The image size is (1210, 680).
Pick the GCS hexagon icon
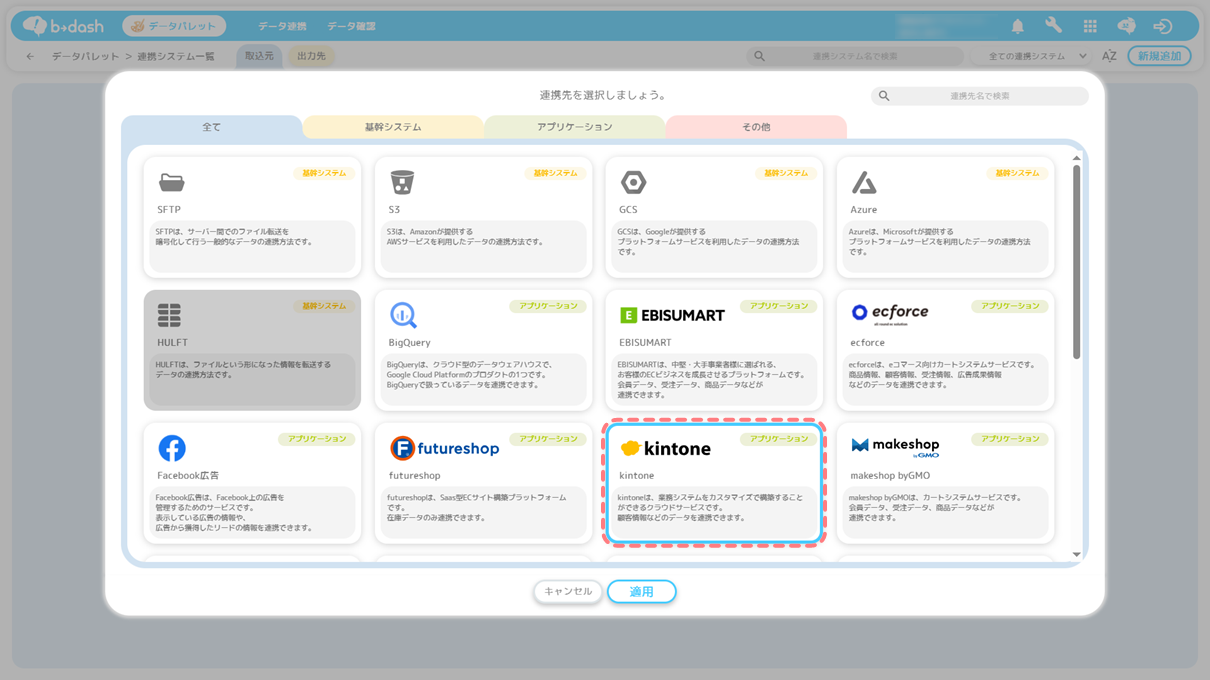tap(633, 182)
